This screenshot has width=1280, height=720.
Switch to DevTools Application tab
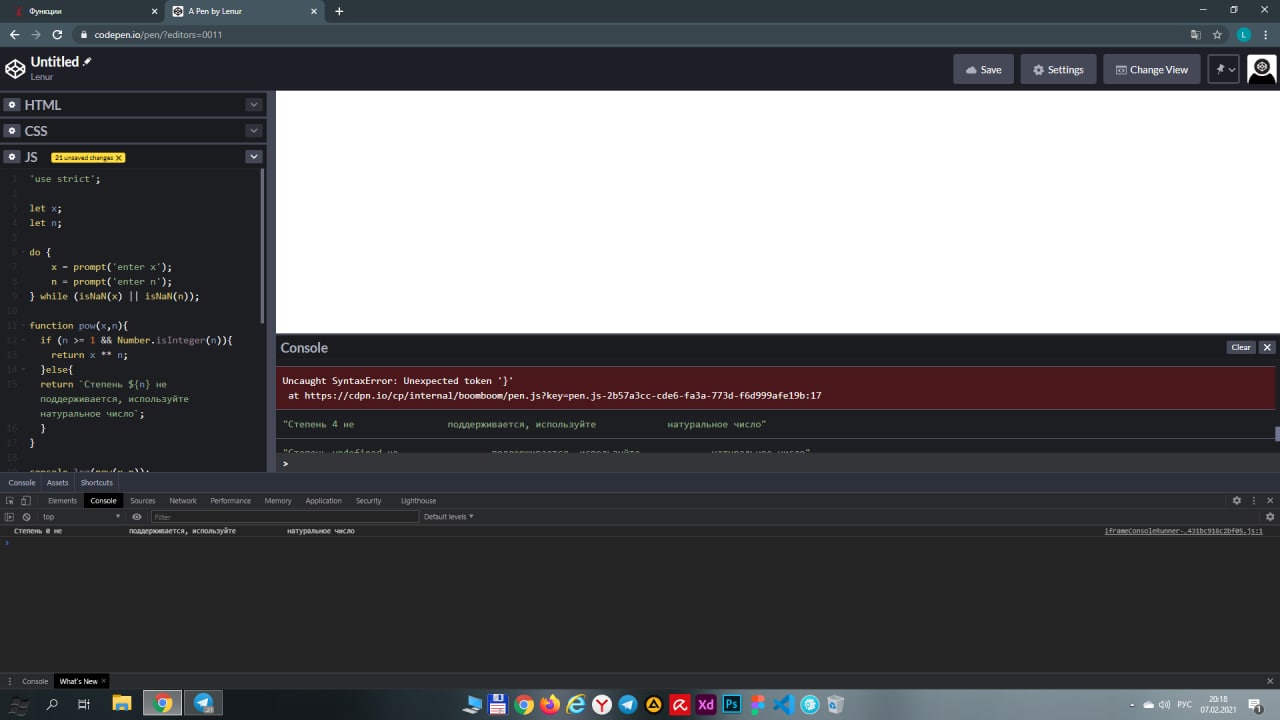(323, 500)
